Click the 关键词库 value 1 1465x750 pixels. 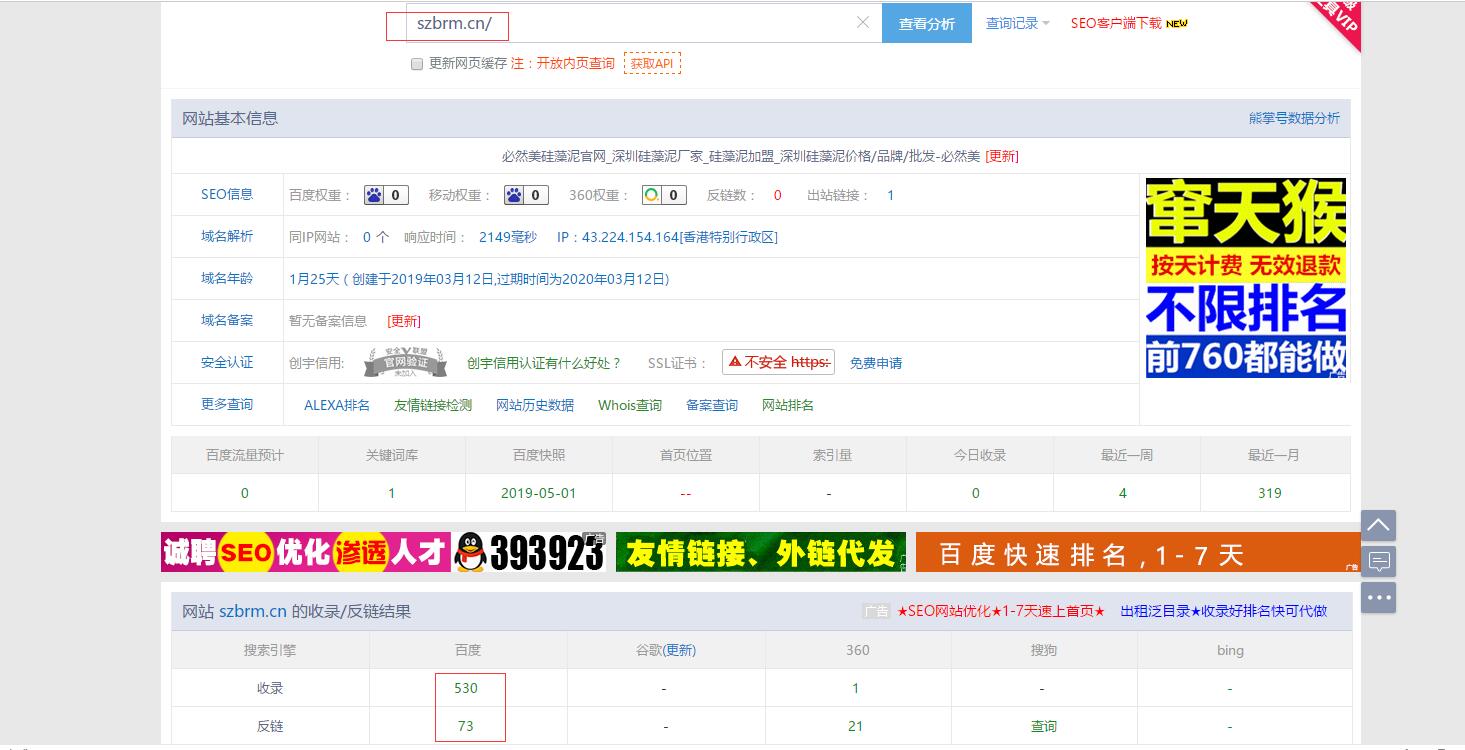click(392, 493)
